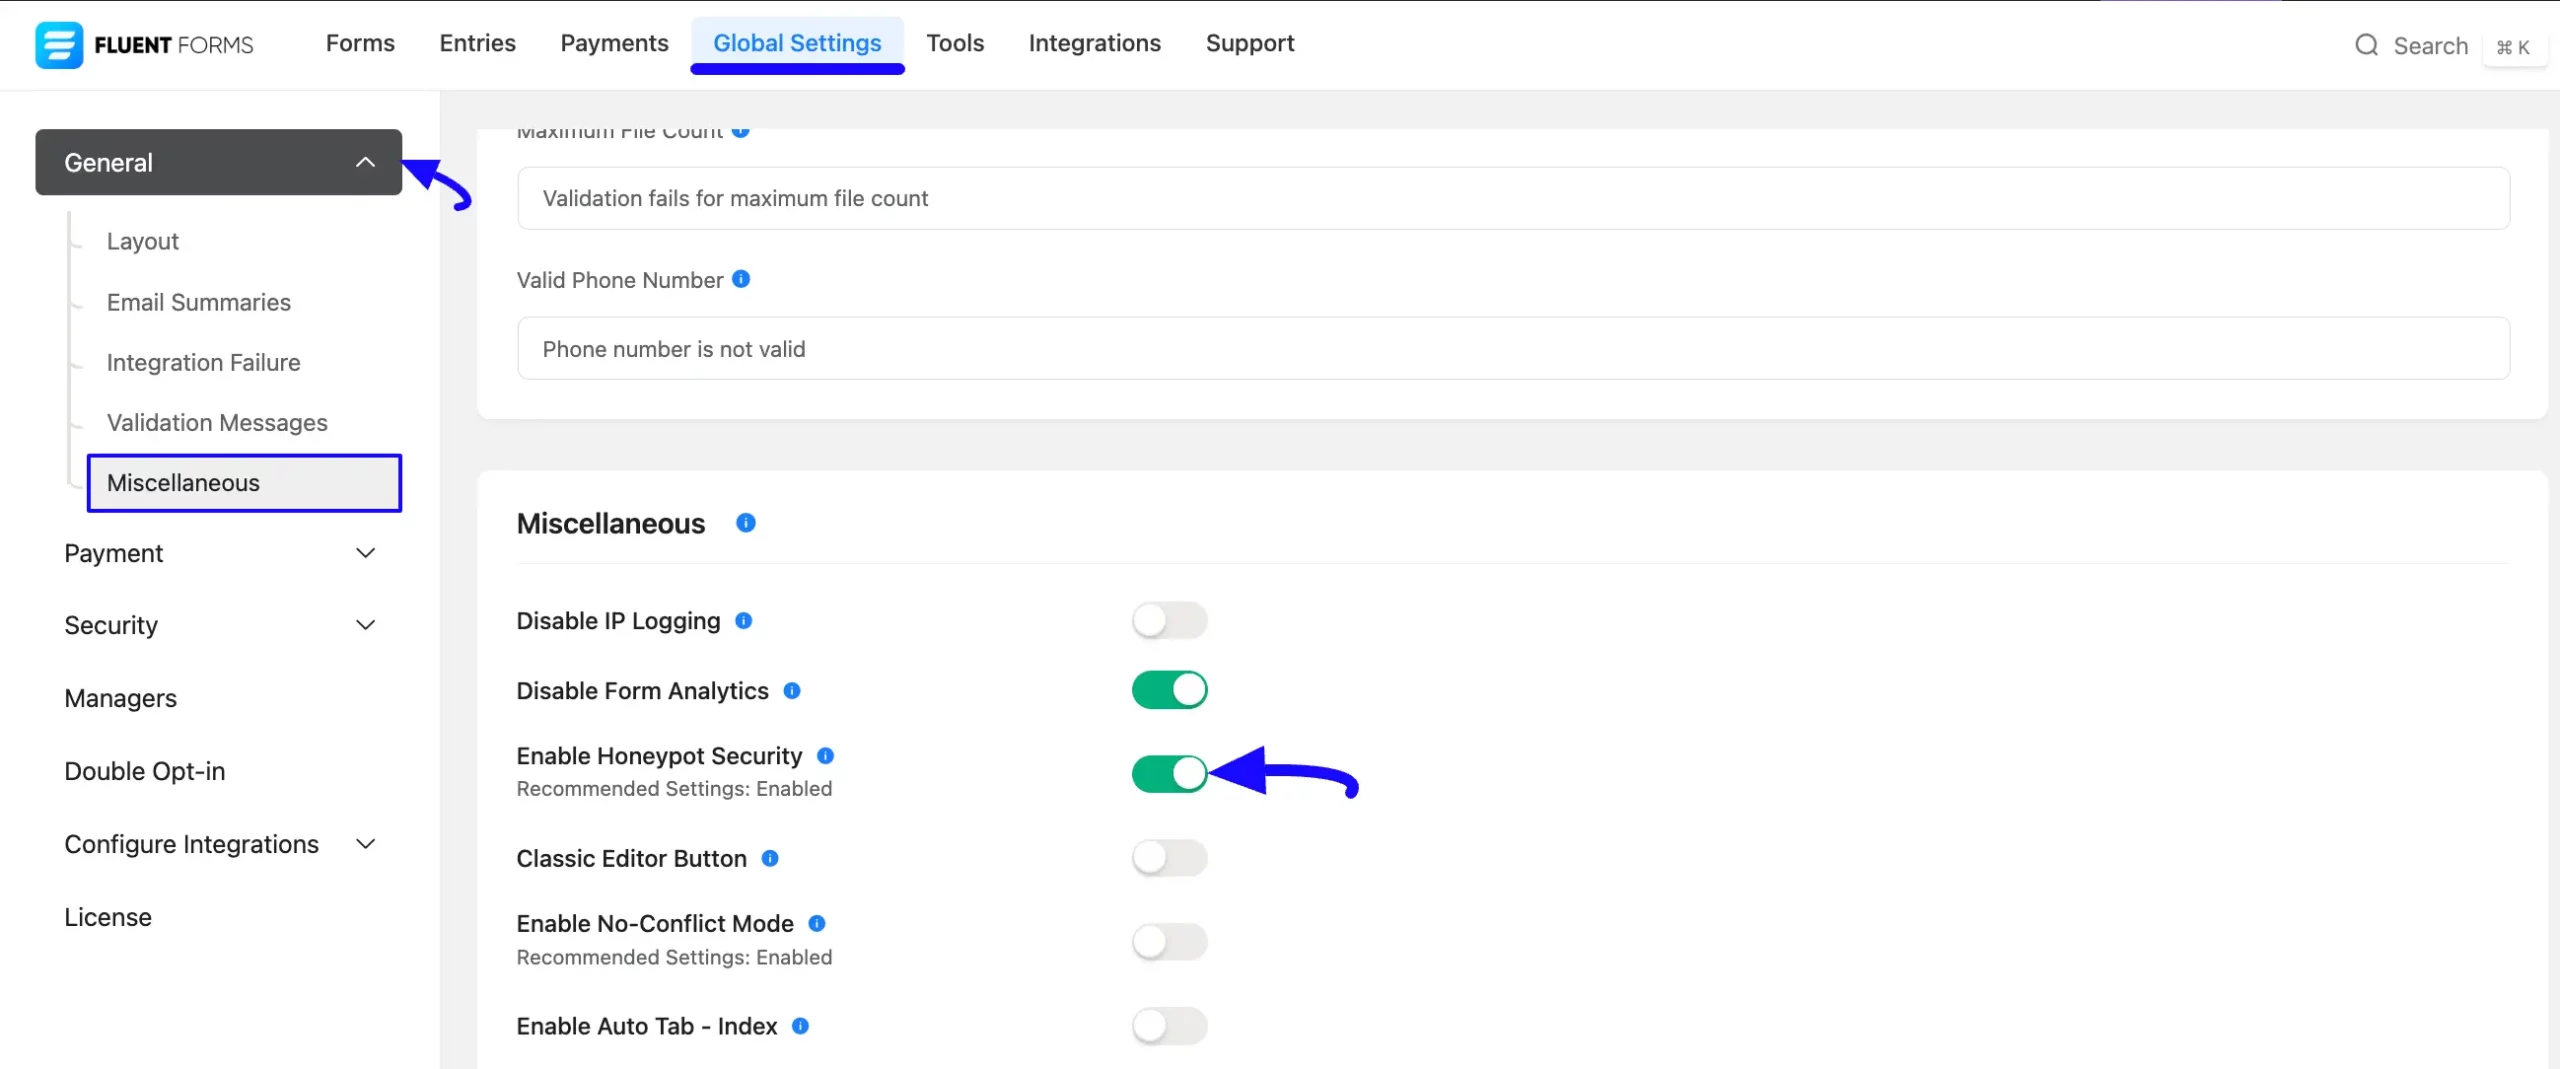Click info icon next to Disable Form Analytics

792,690
